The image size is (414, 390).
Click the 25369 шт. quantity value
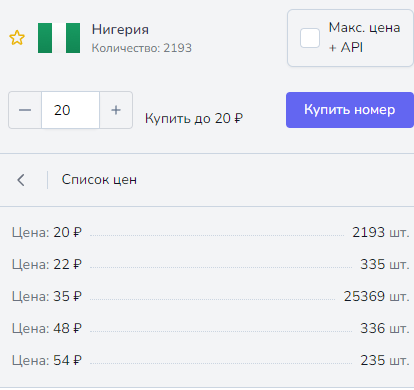[377, 296]
